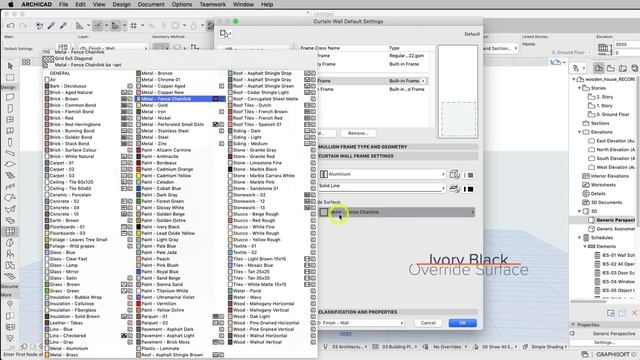Click the Cancel button in dialog
This screenshot has height=360, width=640.
[x=428, y=323]
